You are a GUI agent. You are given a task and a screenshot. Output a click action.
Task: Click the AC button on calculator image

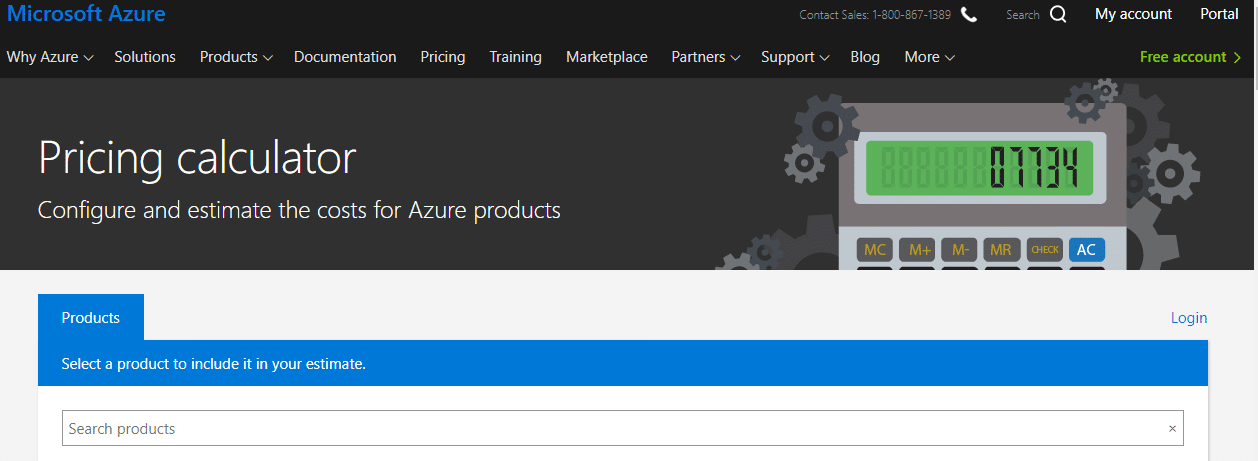pos(1086,249)
